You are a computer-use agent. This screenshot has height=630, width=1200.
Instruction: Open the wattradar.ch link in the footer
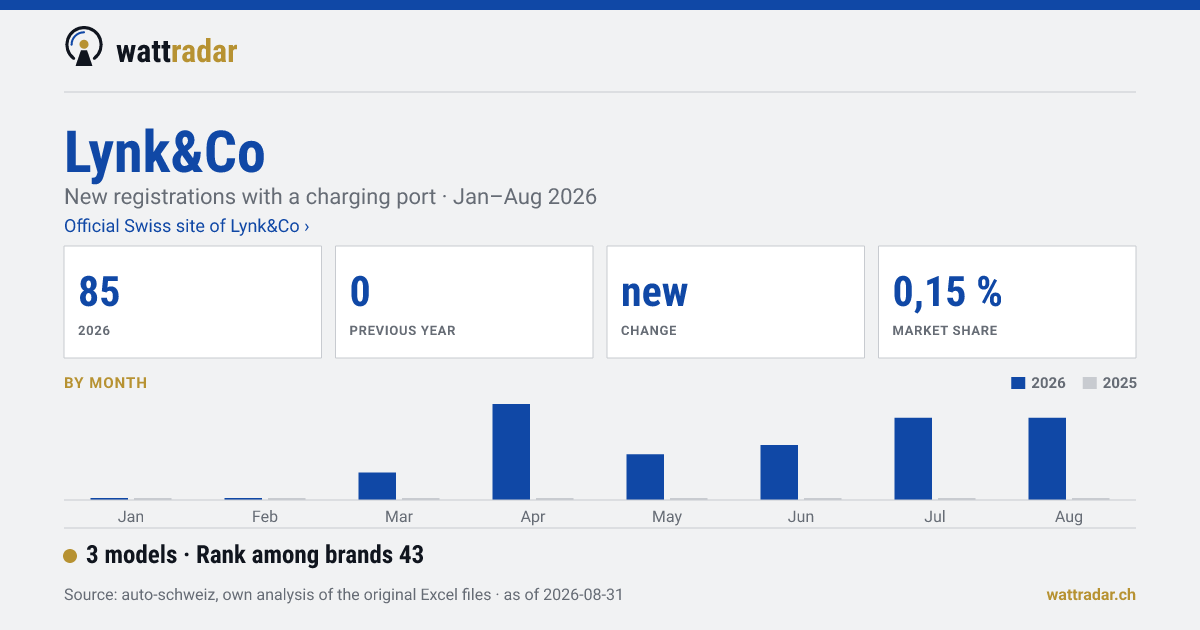click(1091, 594)
